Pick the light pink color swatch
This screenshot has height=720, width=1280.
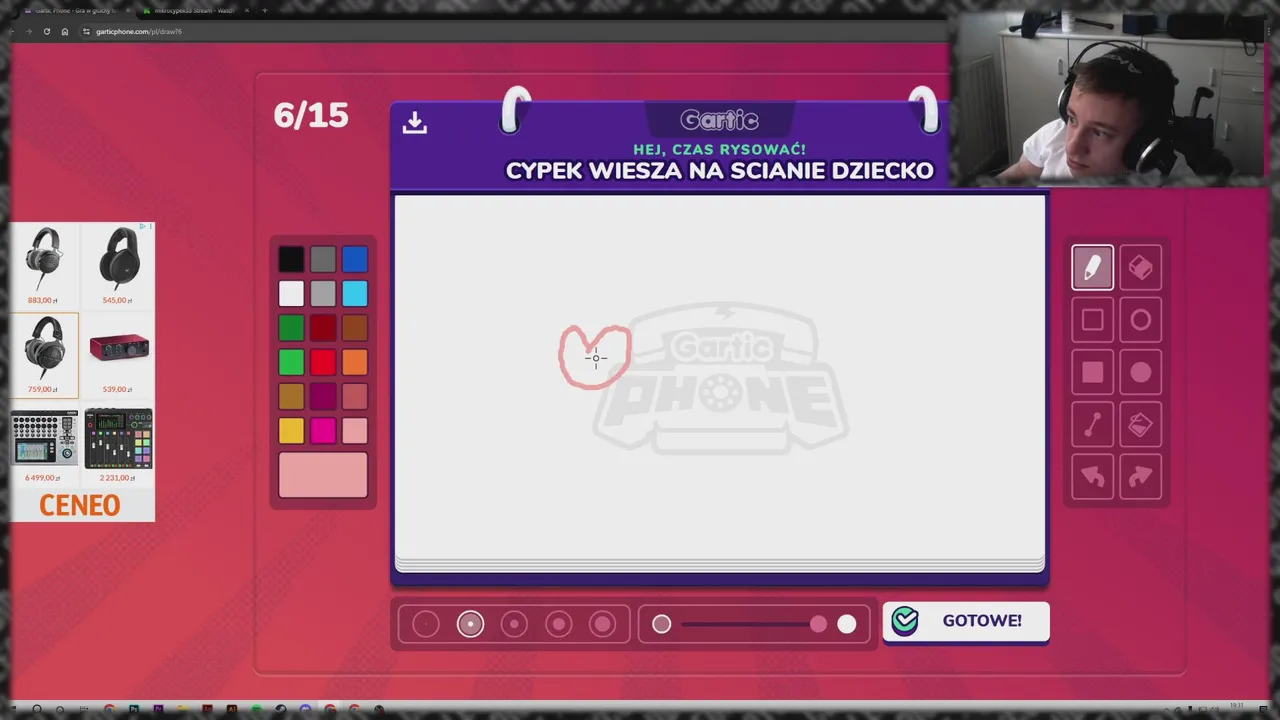(x=355, y=431)
